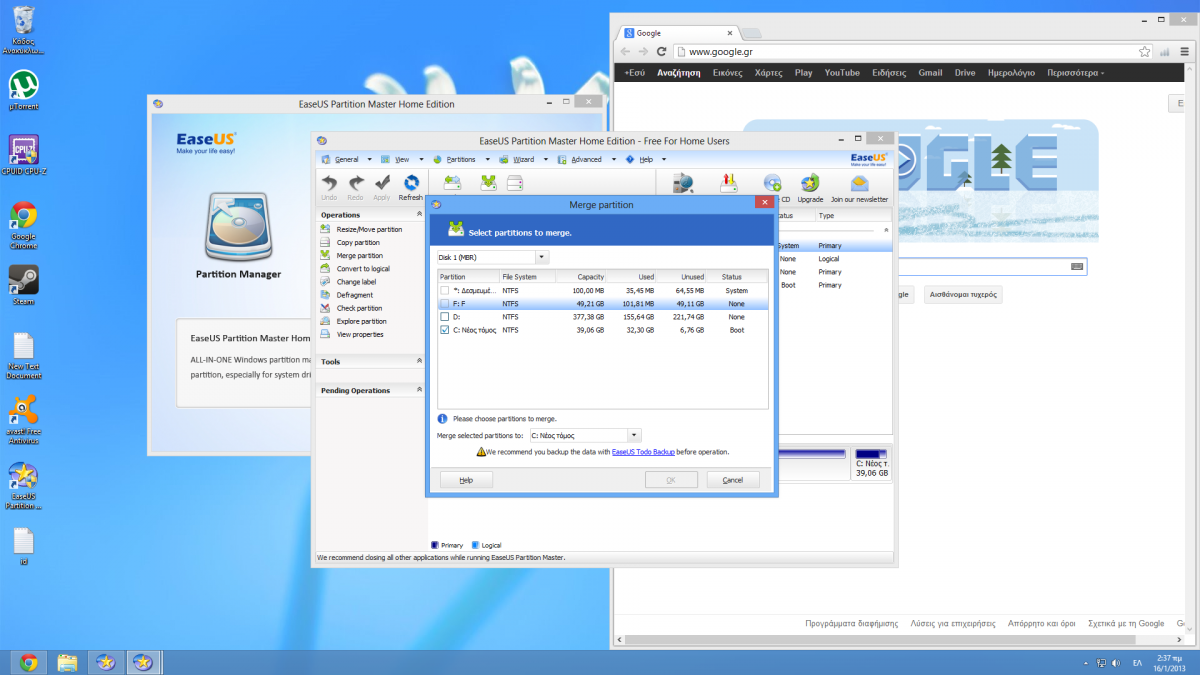Click Απόρρητο και όροι footer link

pyautogui.click(x=1041, y=623)
